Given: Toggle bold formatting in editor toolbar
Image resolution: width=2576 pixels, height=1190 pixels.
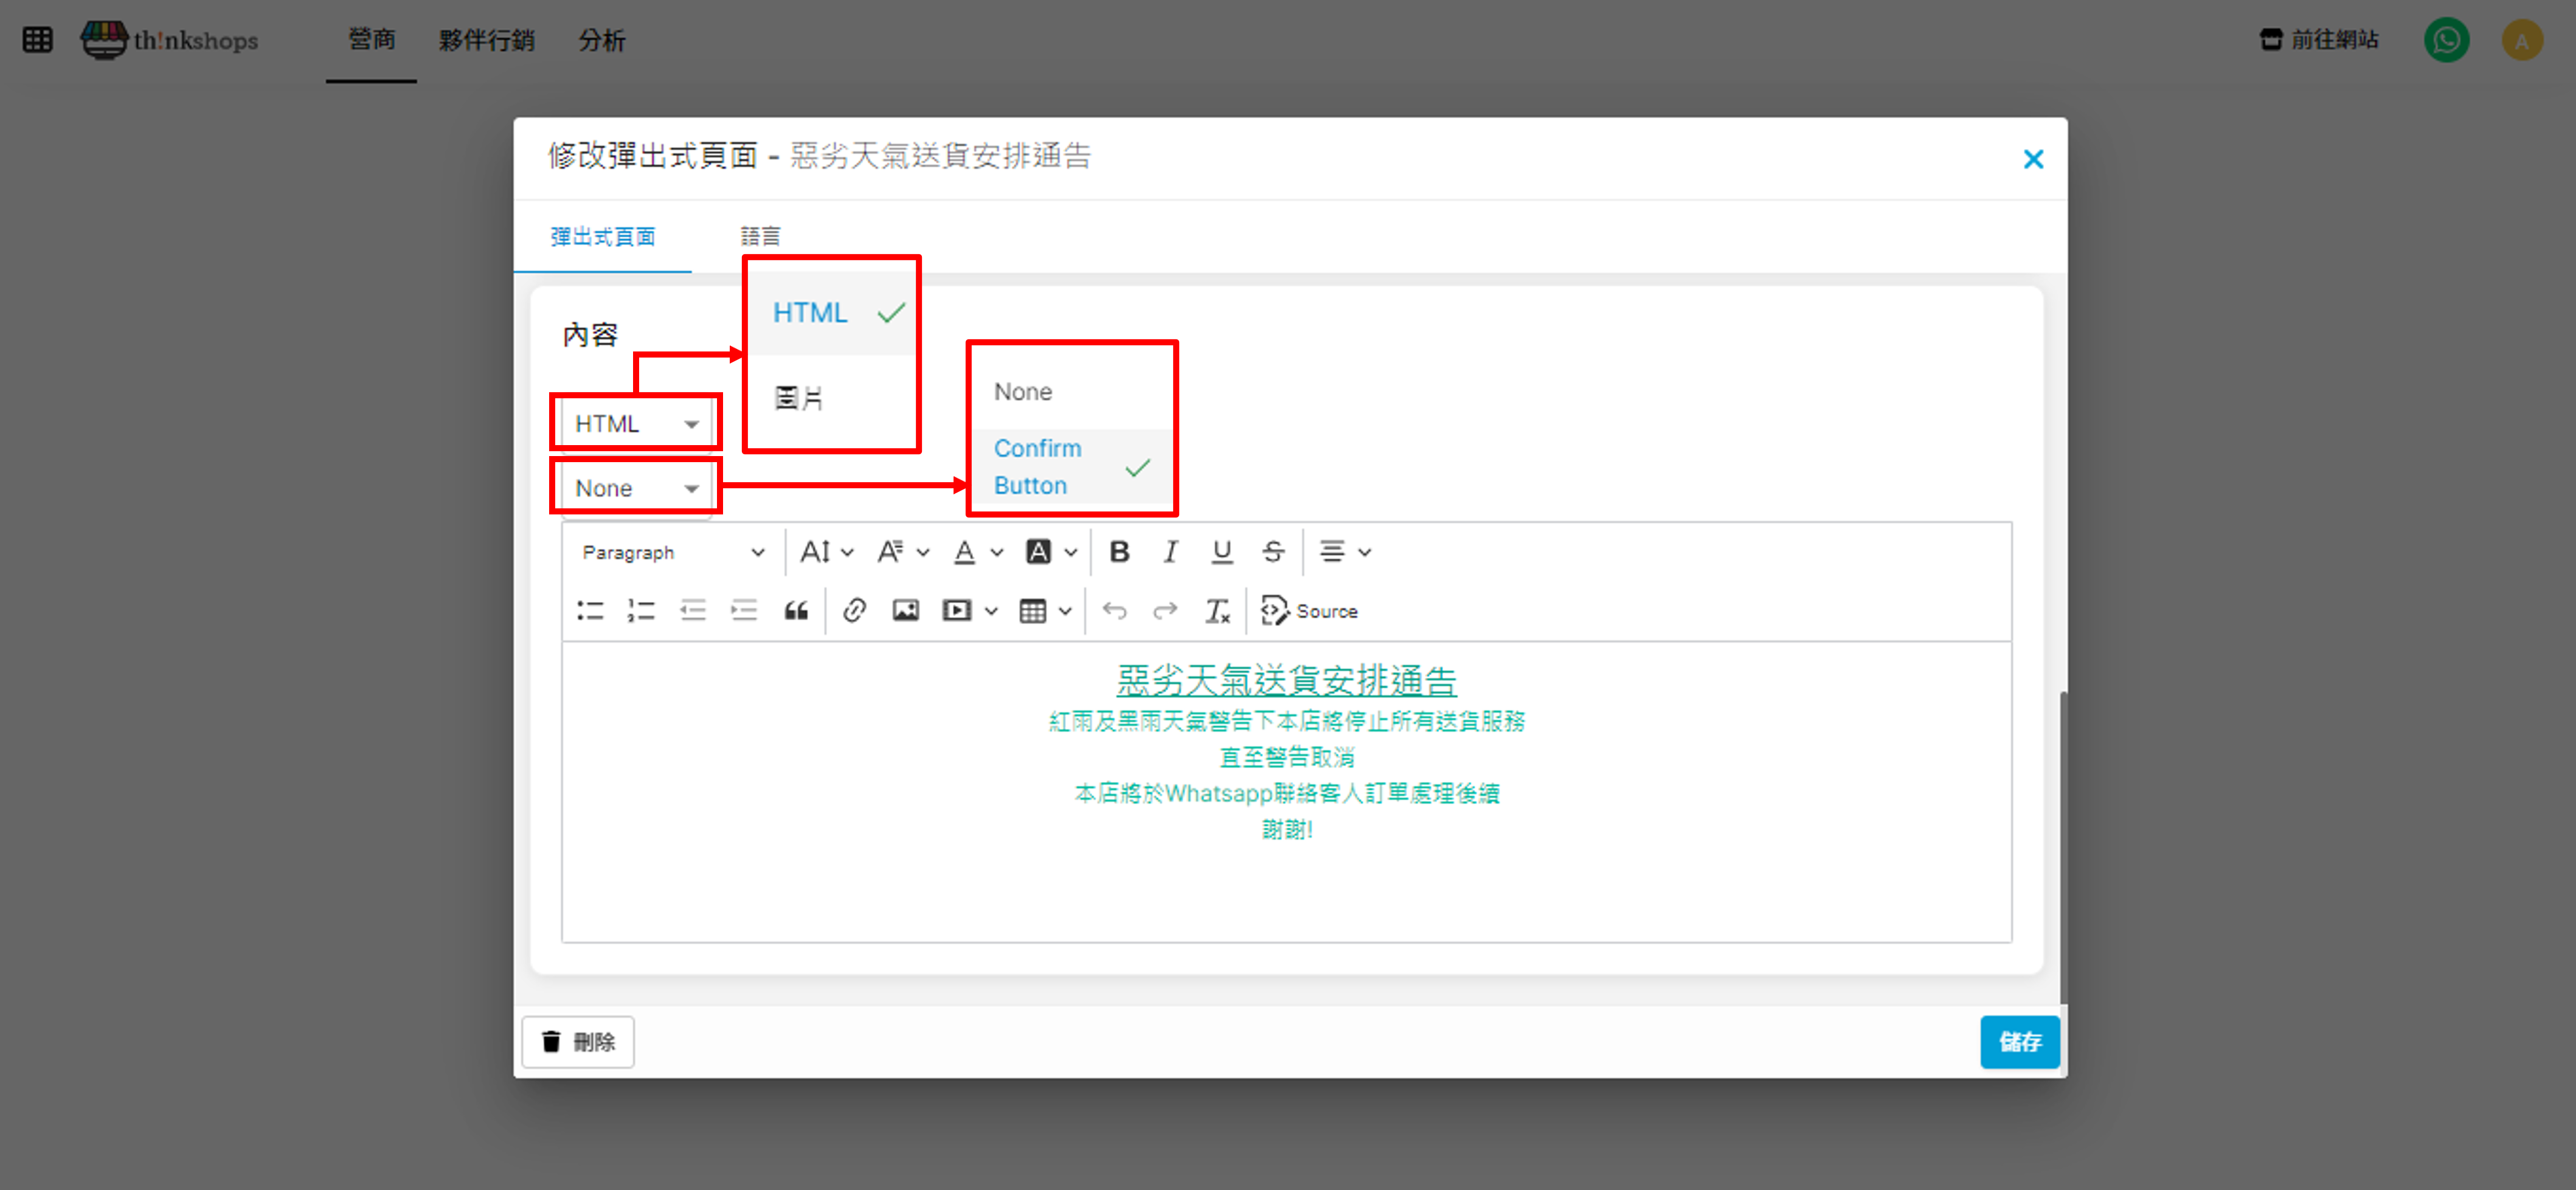Looking at the screenshot, I should tap(1119, 552).
